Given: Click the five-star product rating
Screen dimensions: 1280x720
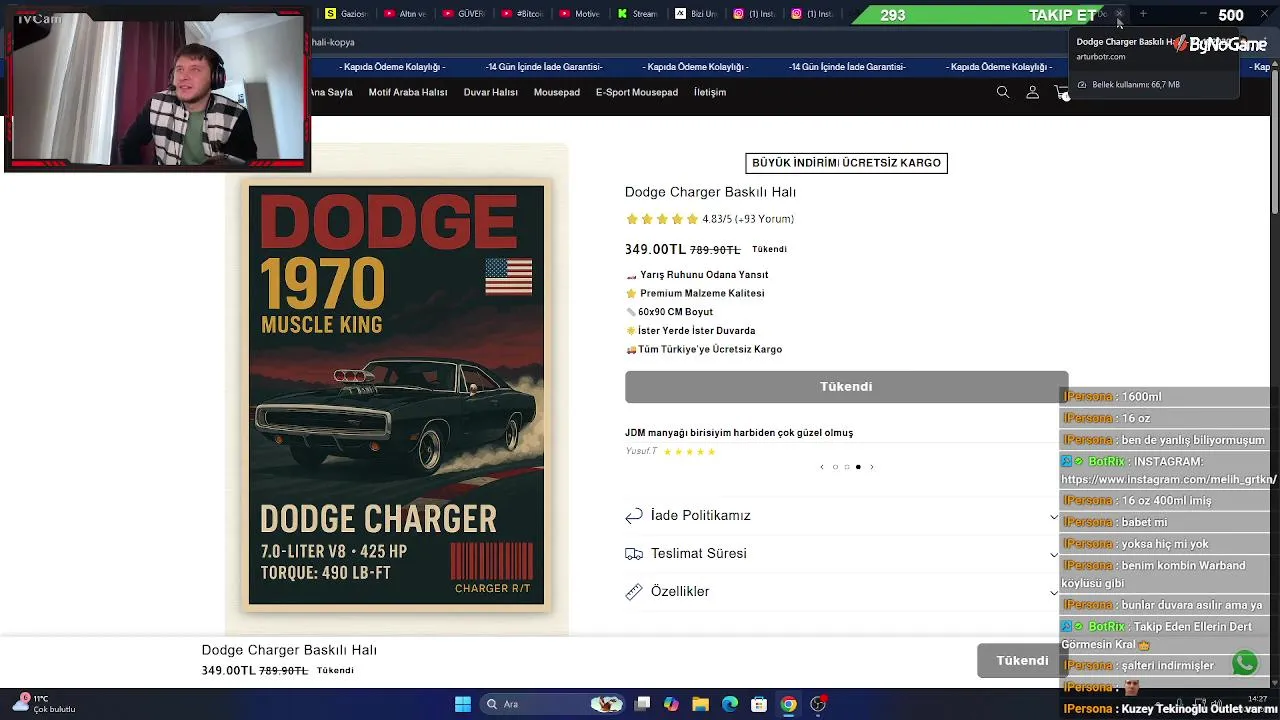Looking at the screenshot, I should (x=662, y=219).
